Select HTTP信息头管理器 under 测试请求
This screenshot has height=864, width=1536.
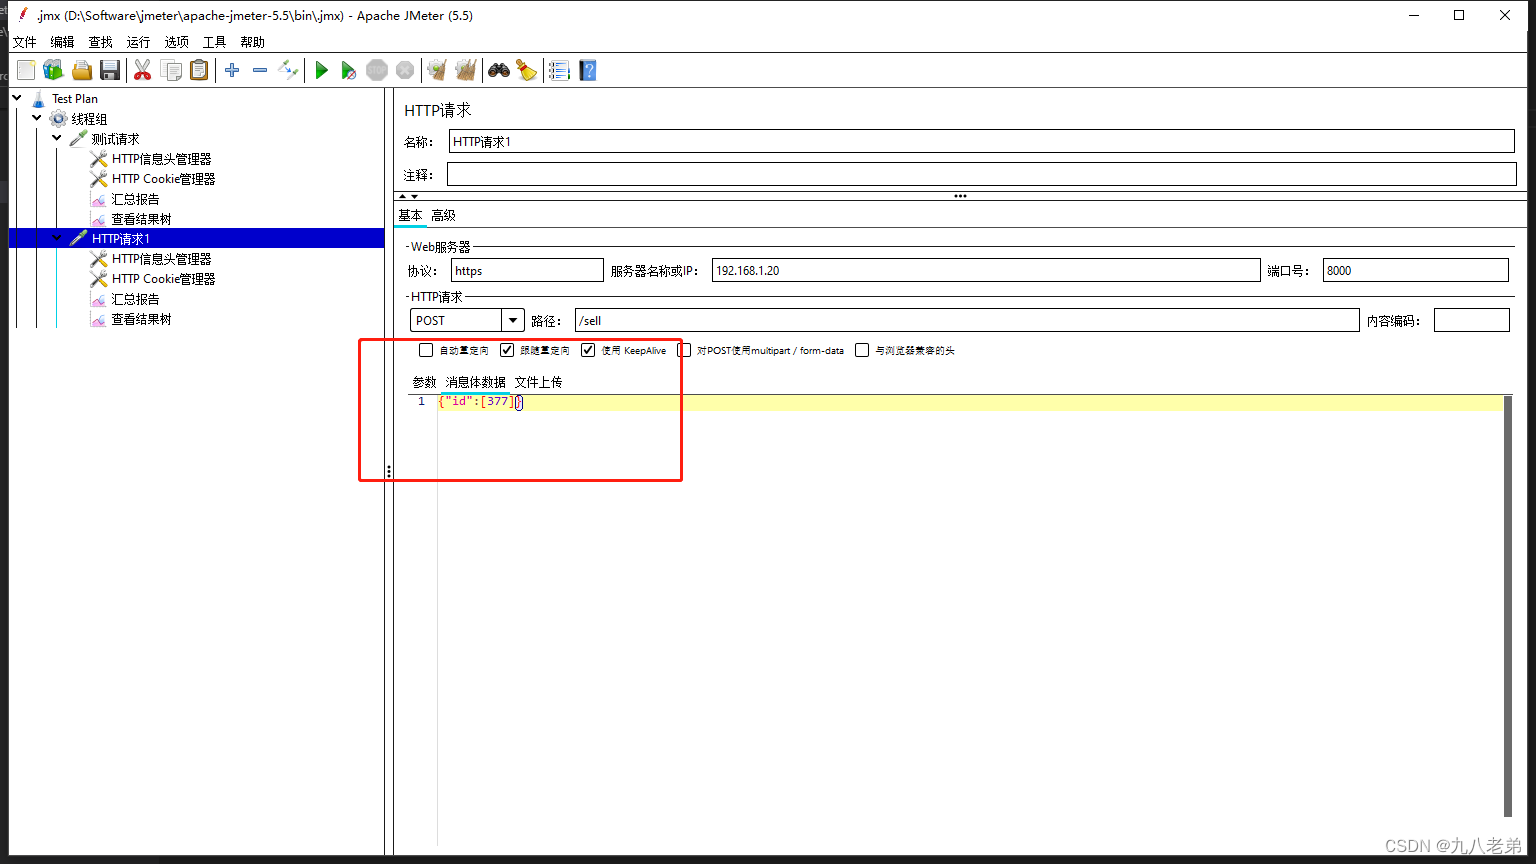(x=161, y=159)
